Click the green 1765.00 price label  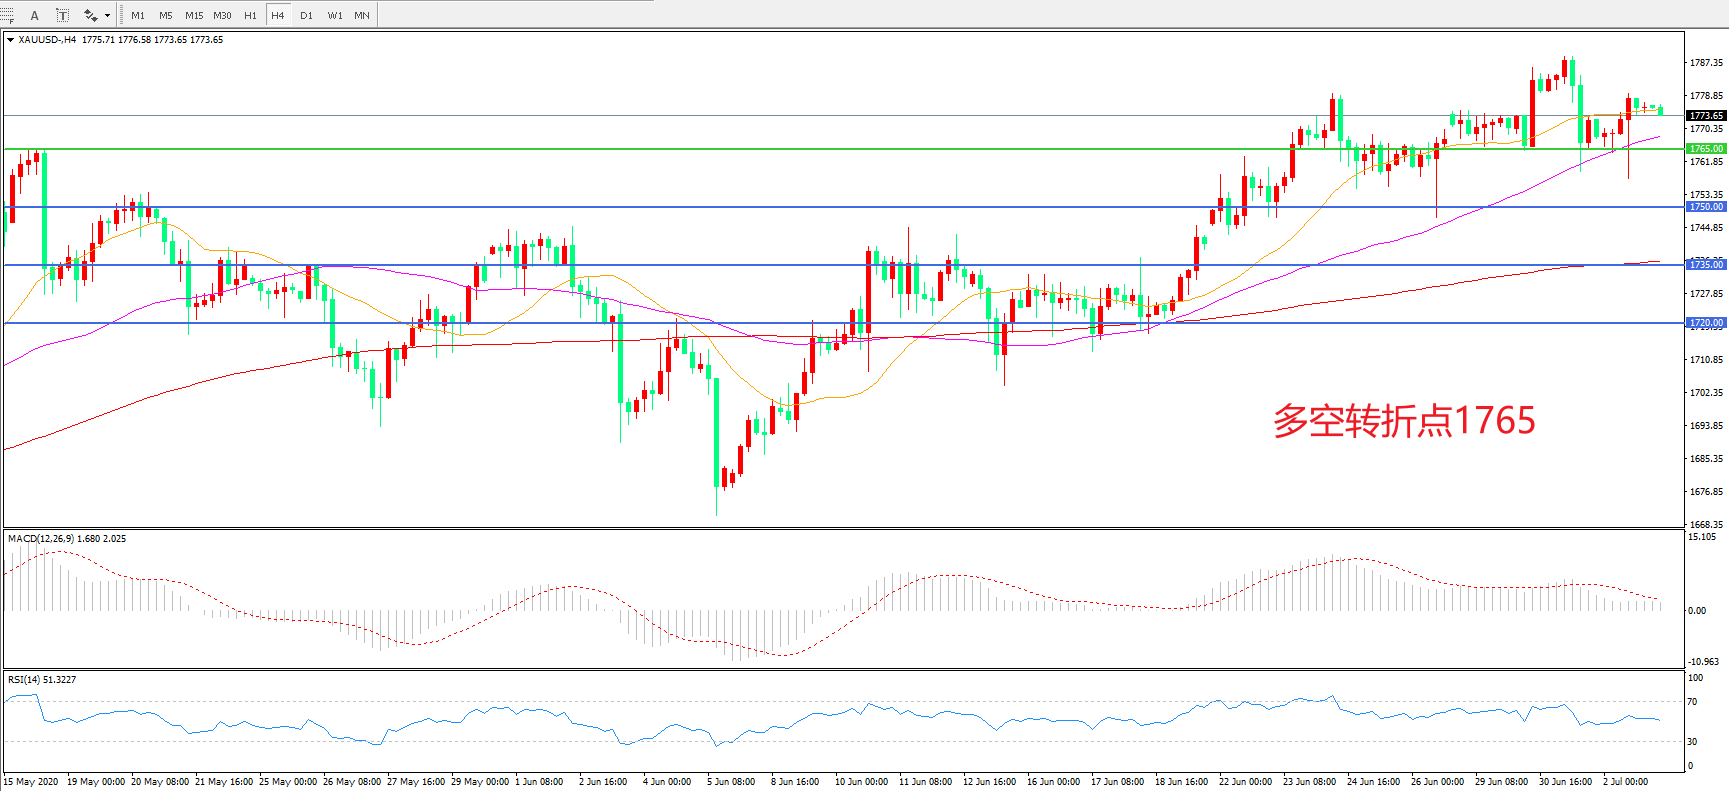click(1706, 149)
